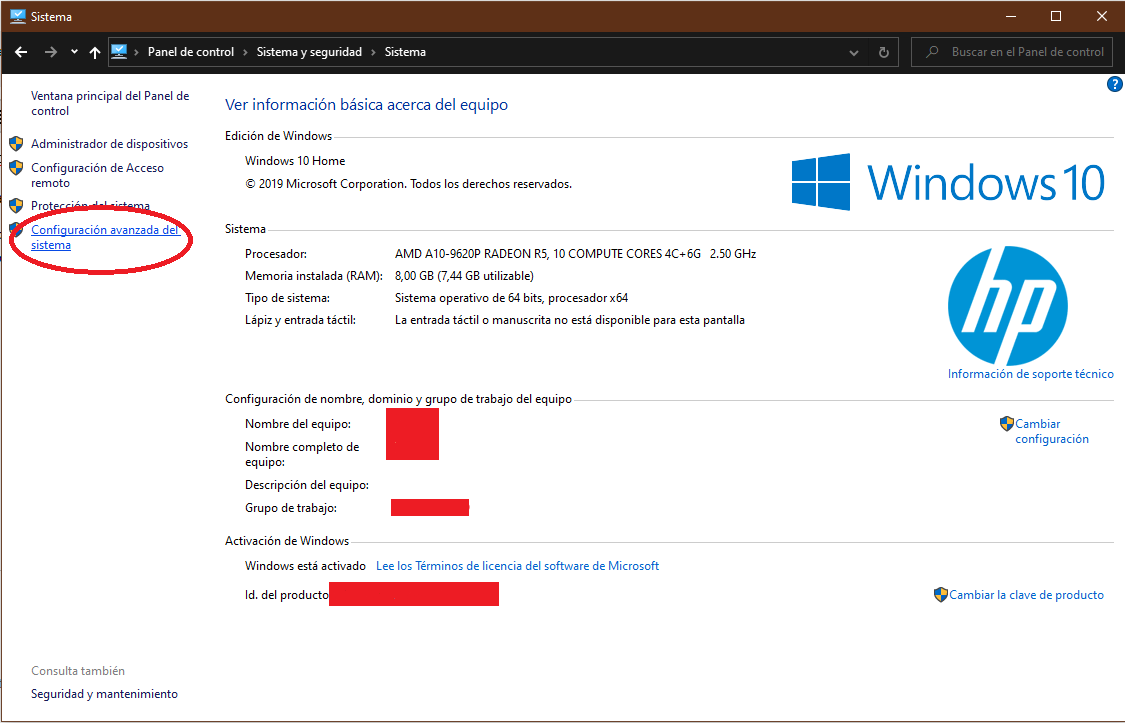Open help with the blue question mark
Viewport: 1125px width, 723px height.
pyautogui.click(x=1114, y=84)
